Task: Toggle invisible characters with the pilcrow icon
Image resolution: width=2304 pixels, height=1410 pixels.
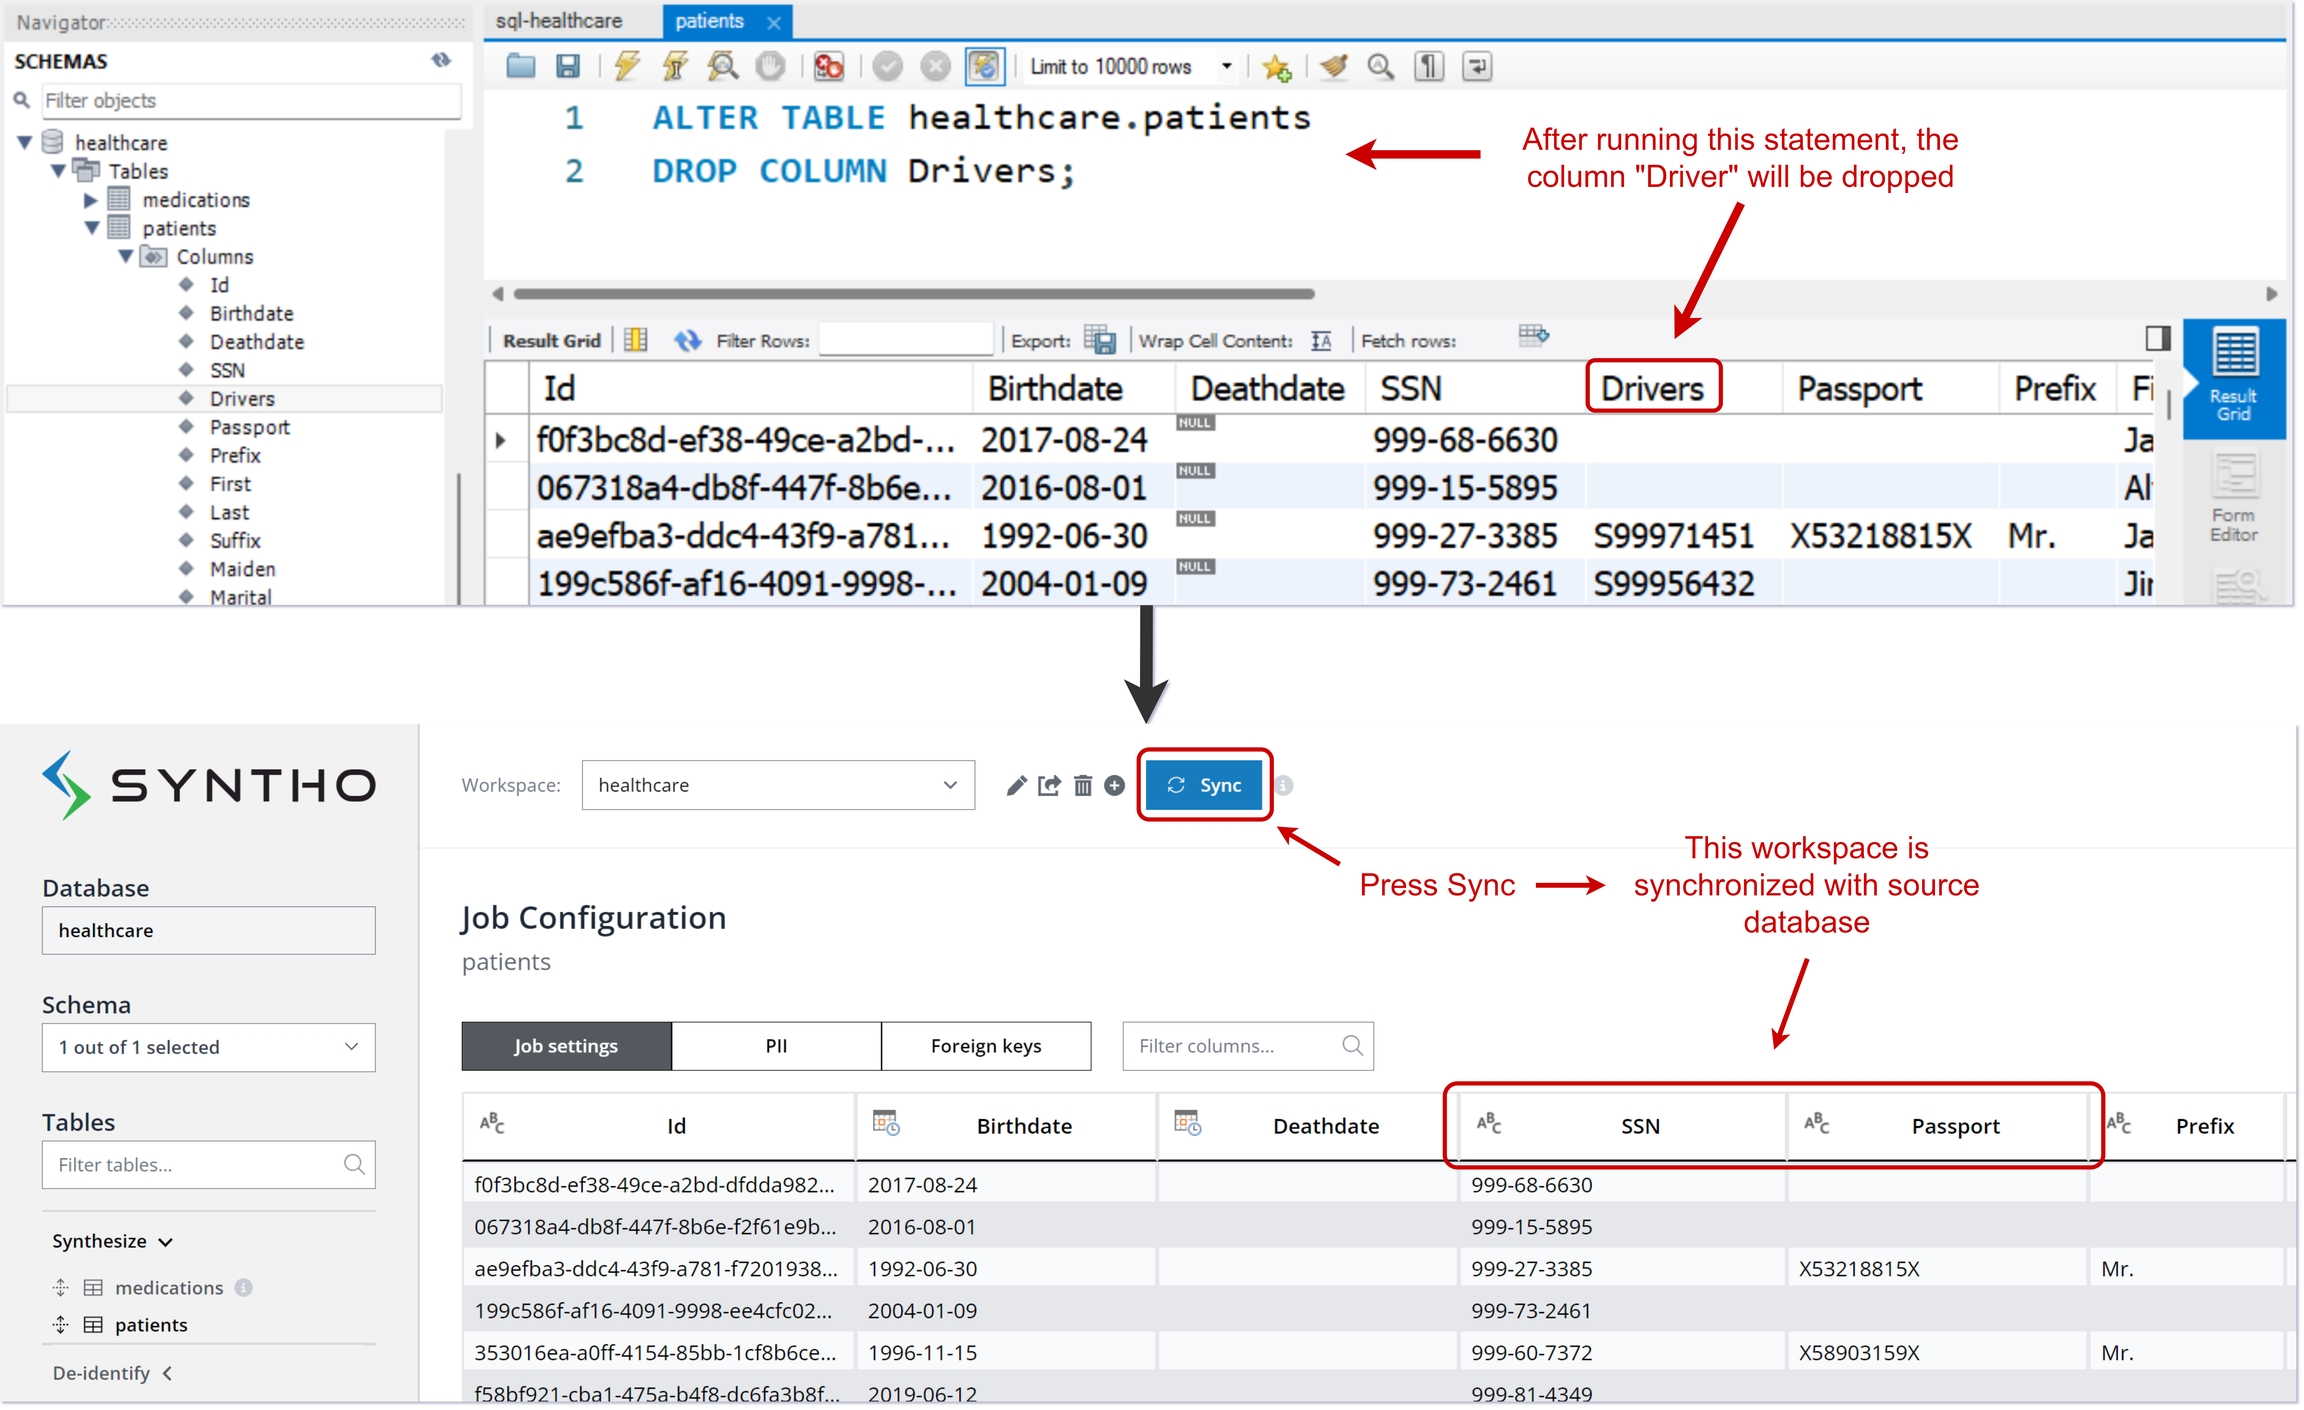Action: click(1429, 67)
